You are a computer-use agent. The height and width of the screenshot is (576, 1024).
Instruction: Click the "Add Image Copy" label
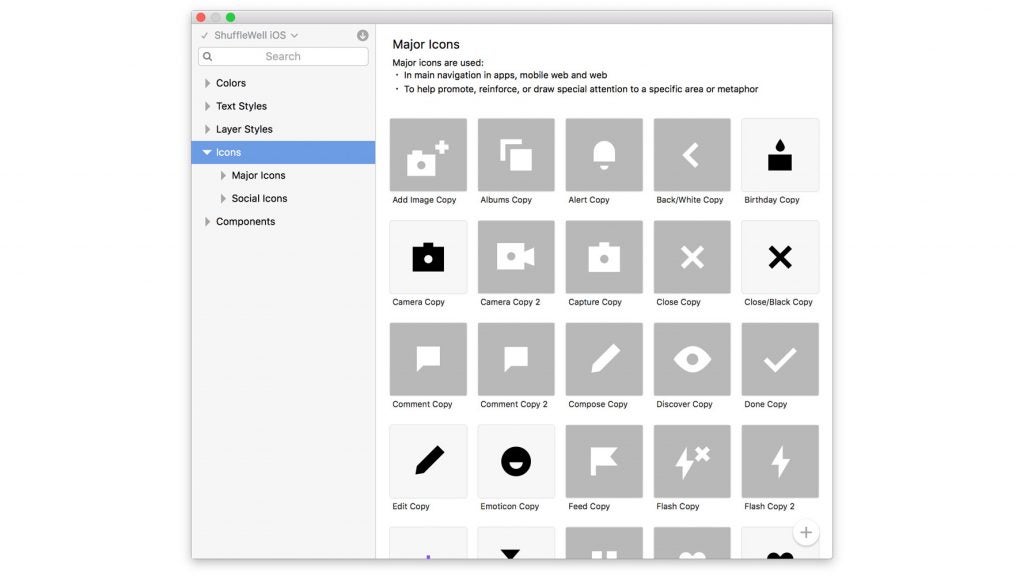click(424, 200)
